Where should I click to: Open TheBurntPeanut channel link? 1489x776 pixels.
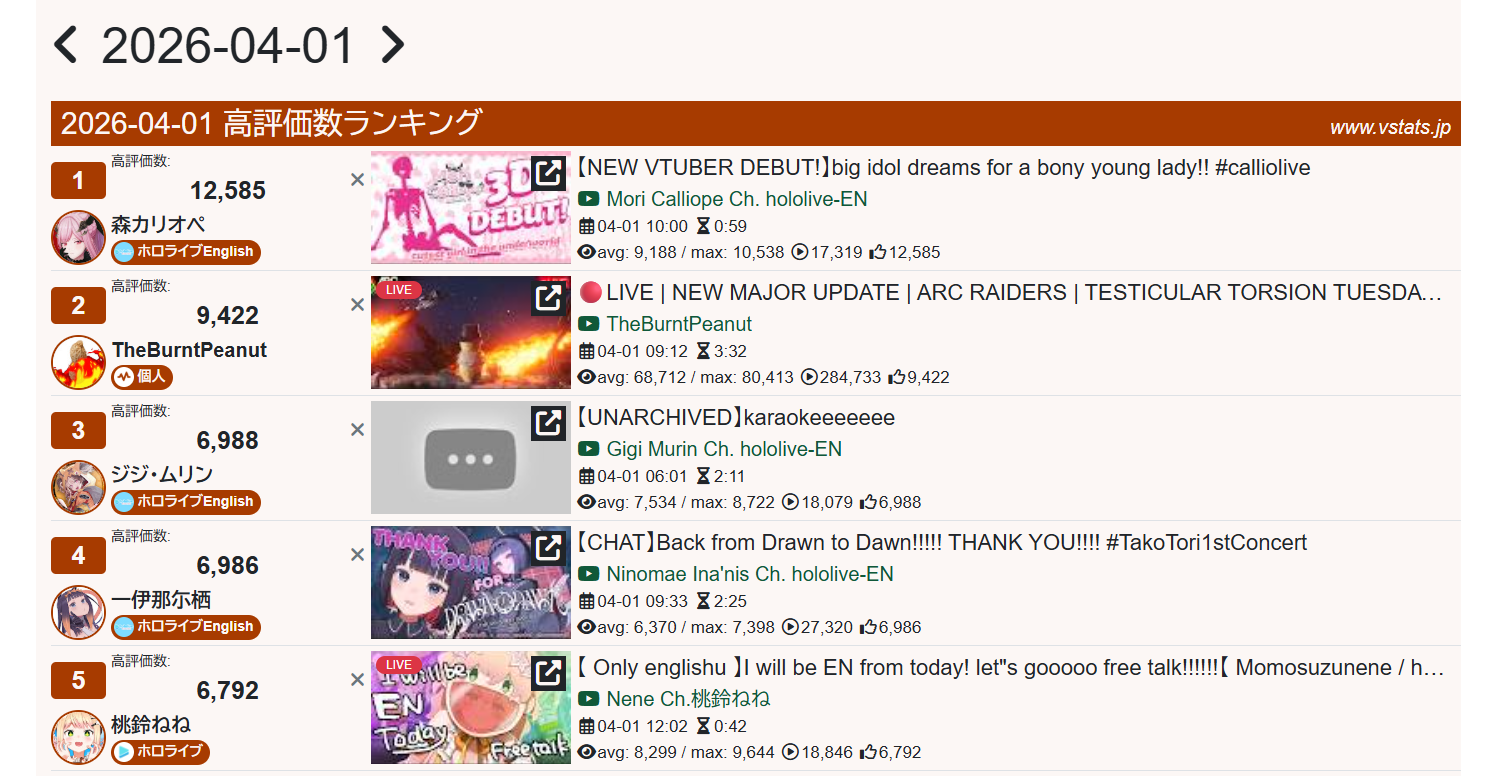coord(679,324)
